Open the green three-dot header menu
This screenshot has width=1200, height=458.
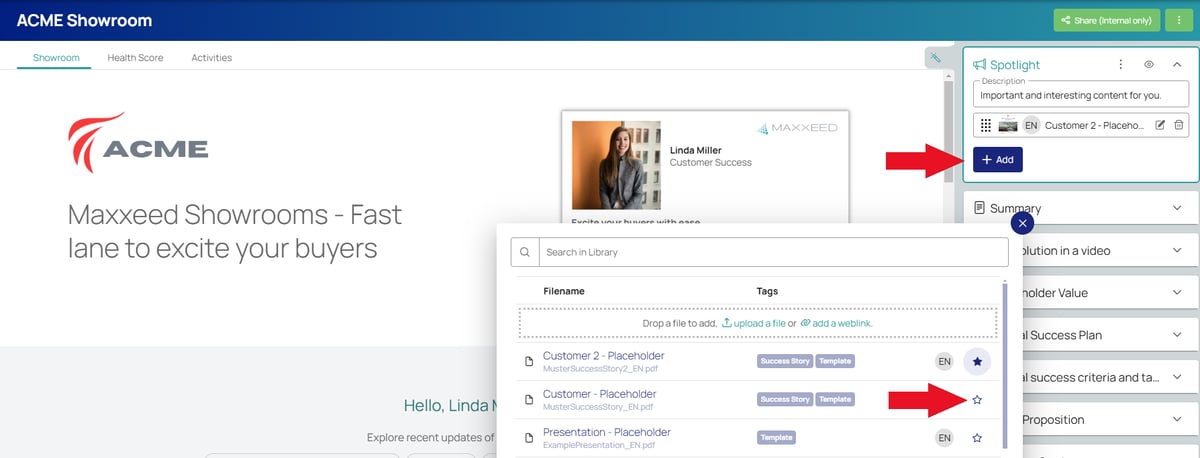[1179, 20]
